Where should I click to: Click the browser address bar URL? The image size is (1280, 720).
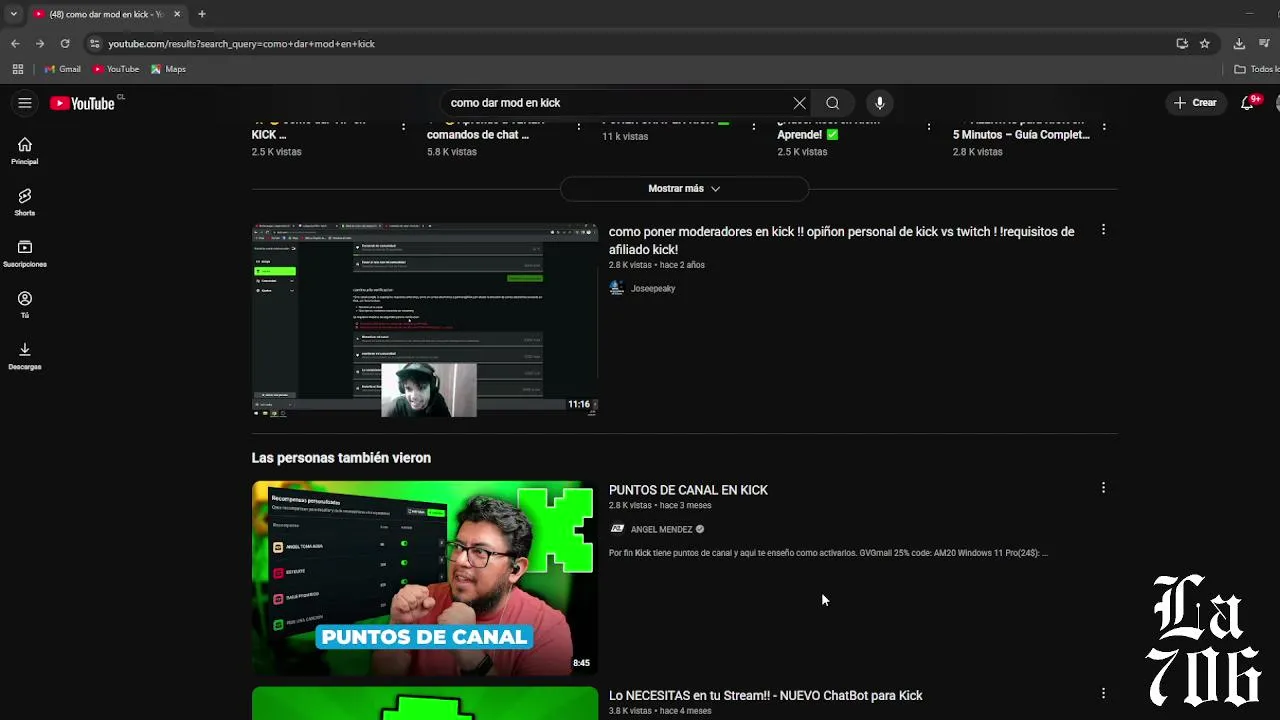point(242,44)
